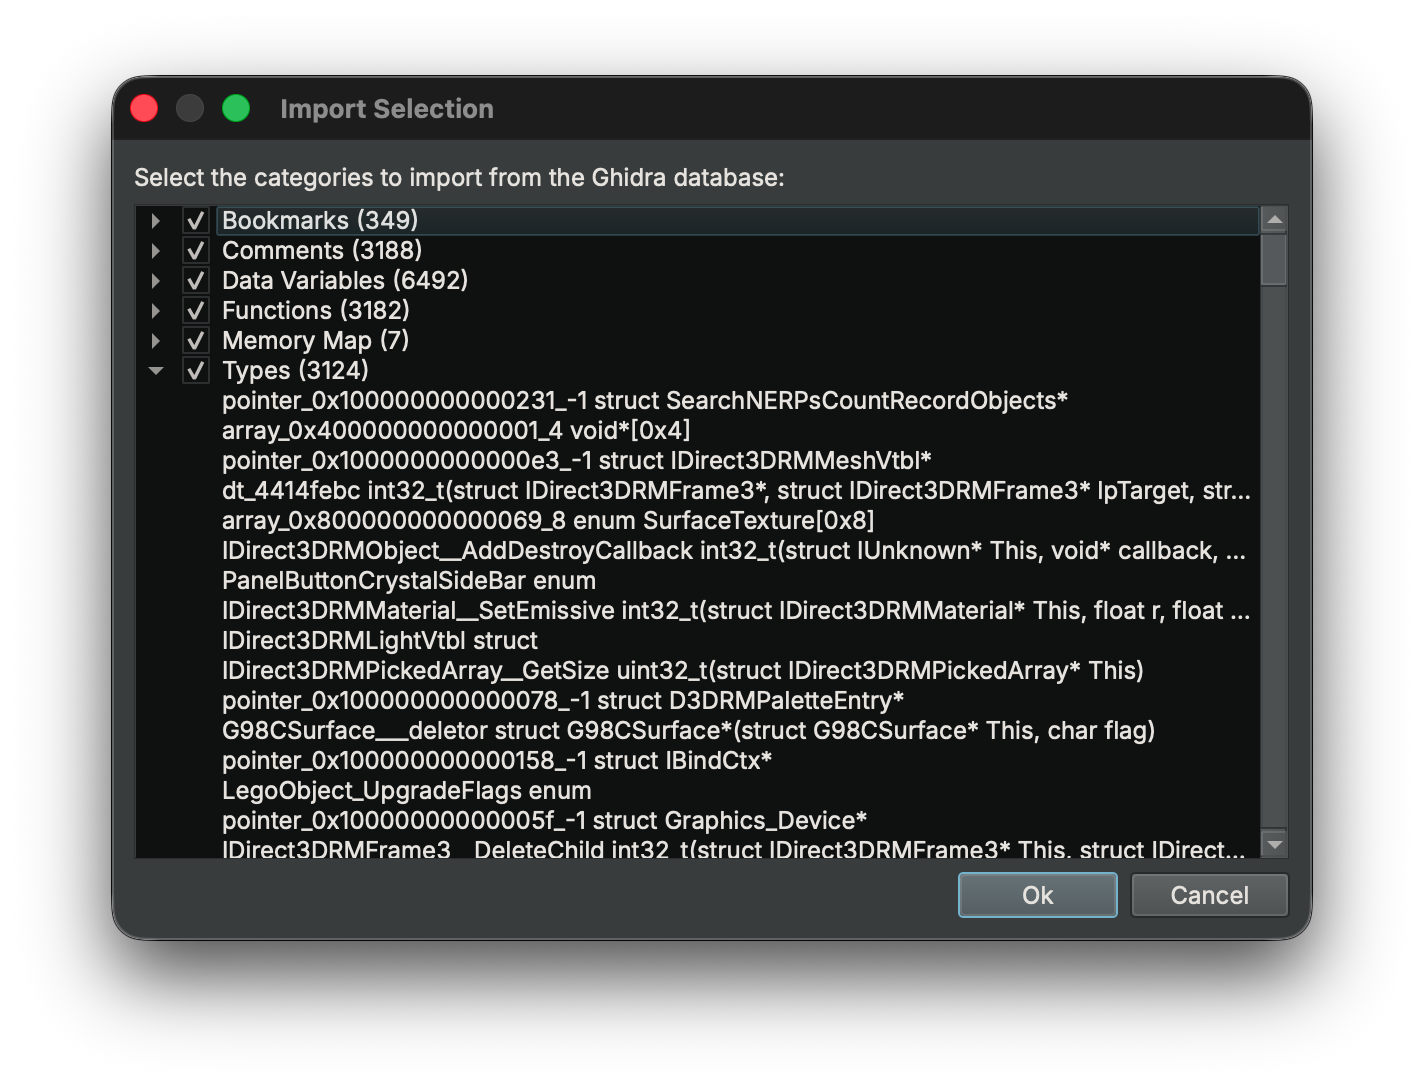Select the PanelButtonCrystalSideBar enum entry
Screen dimensions: 1424x1088
(x=408, y=581)
